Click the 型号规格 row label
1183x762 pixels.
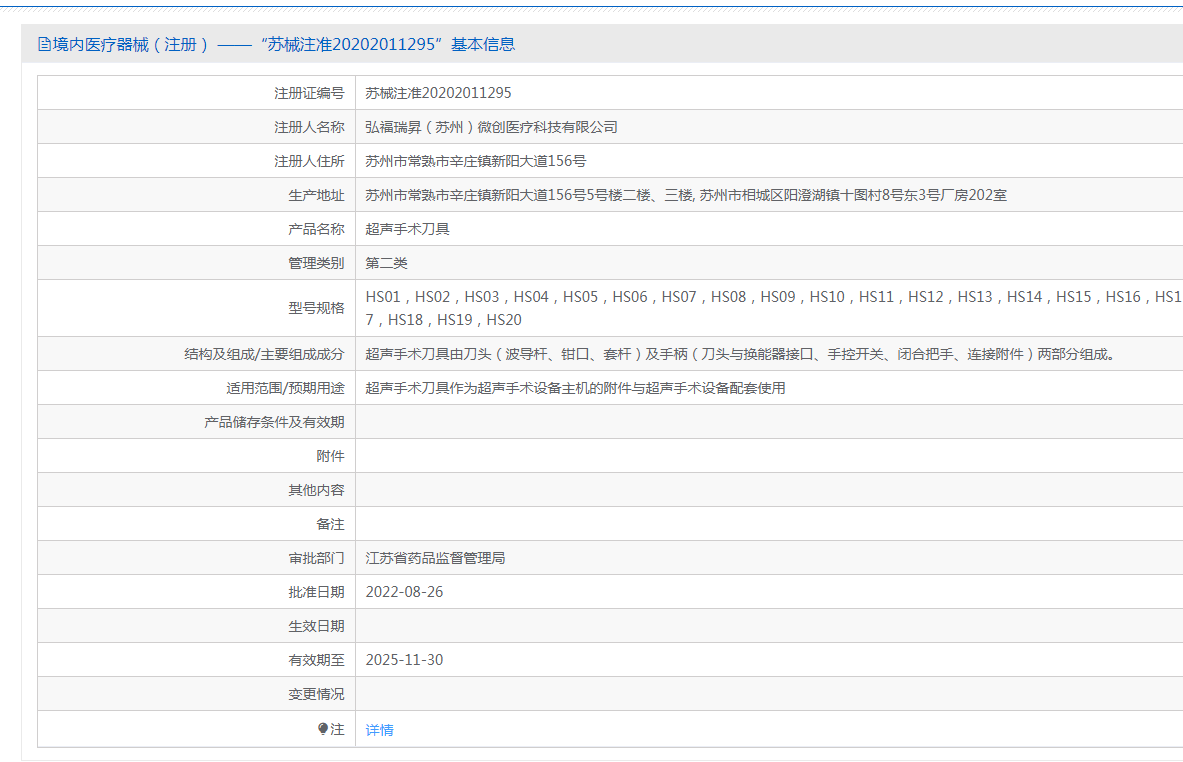[x=316, y=308]
